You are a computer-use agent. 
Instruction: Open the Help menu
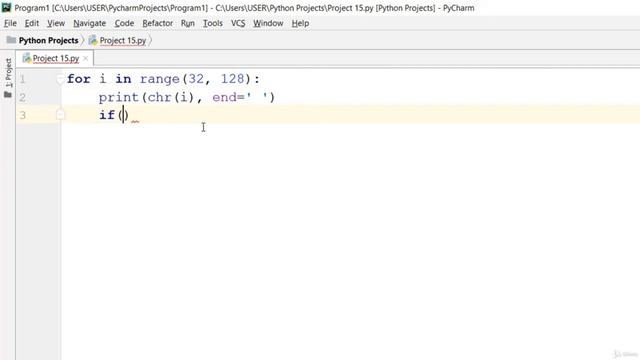click(300, 23)
